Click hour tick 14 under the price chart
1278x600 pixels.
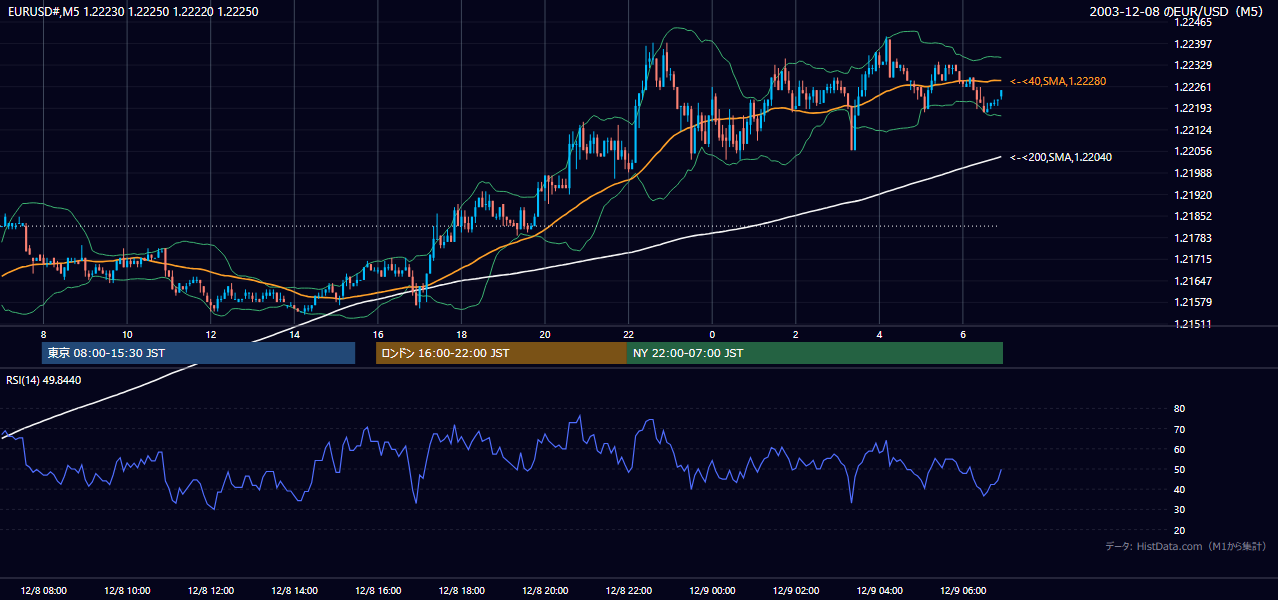(294, 334)
